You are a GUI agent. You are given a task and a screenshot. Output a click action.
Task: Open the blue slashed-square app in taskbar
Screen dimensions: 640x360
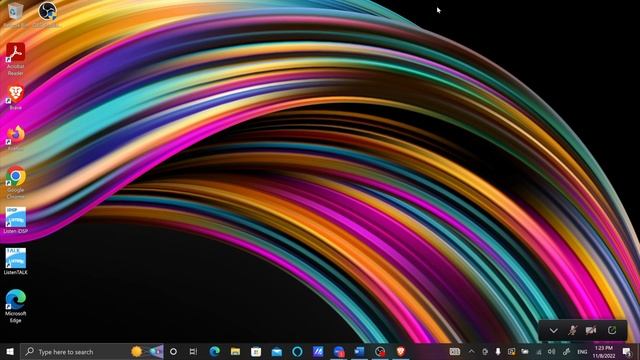tap(318, 351)
